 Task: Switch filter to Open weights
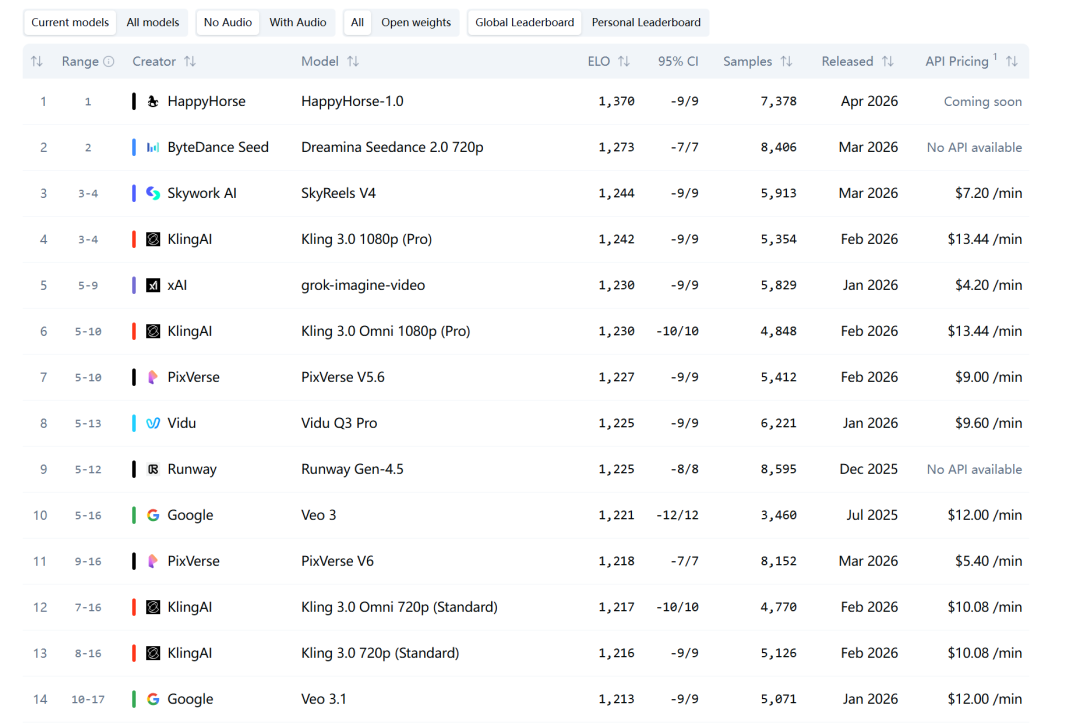point(416,22)
